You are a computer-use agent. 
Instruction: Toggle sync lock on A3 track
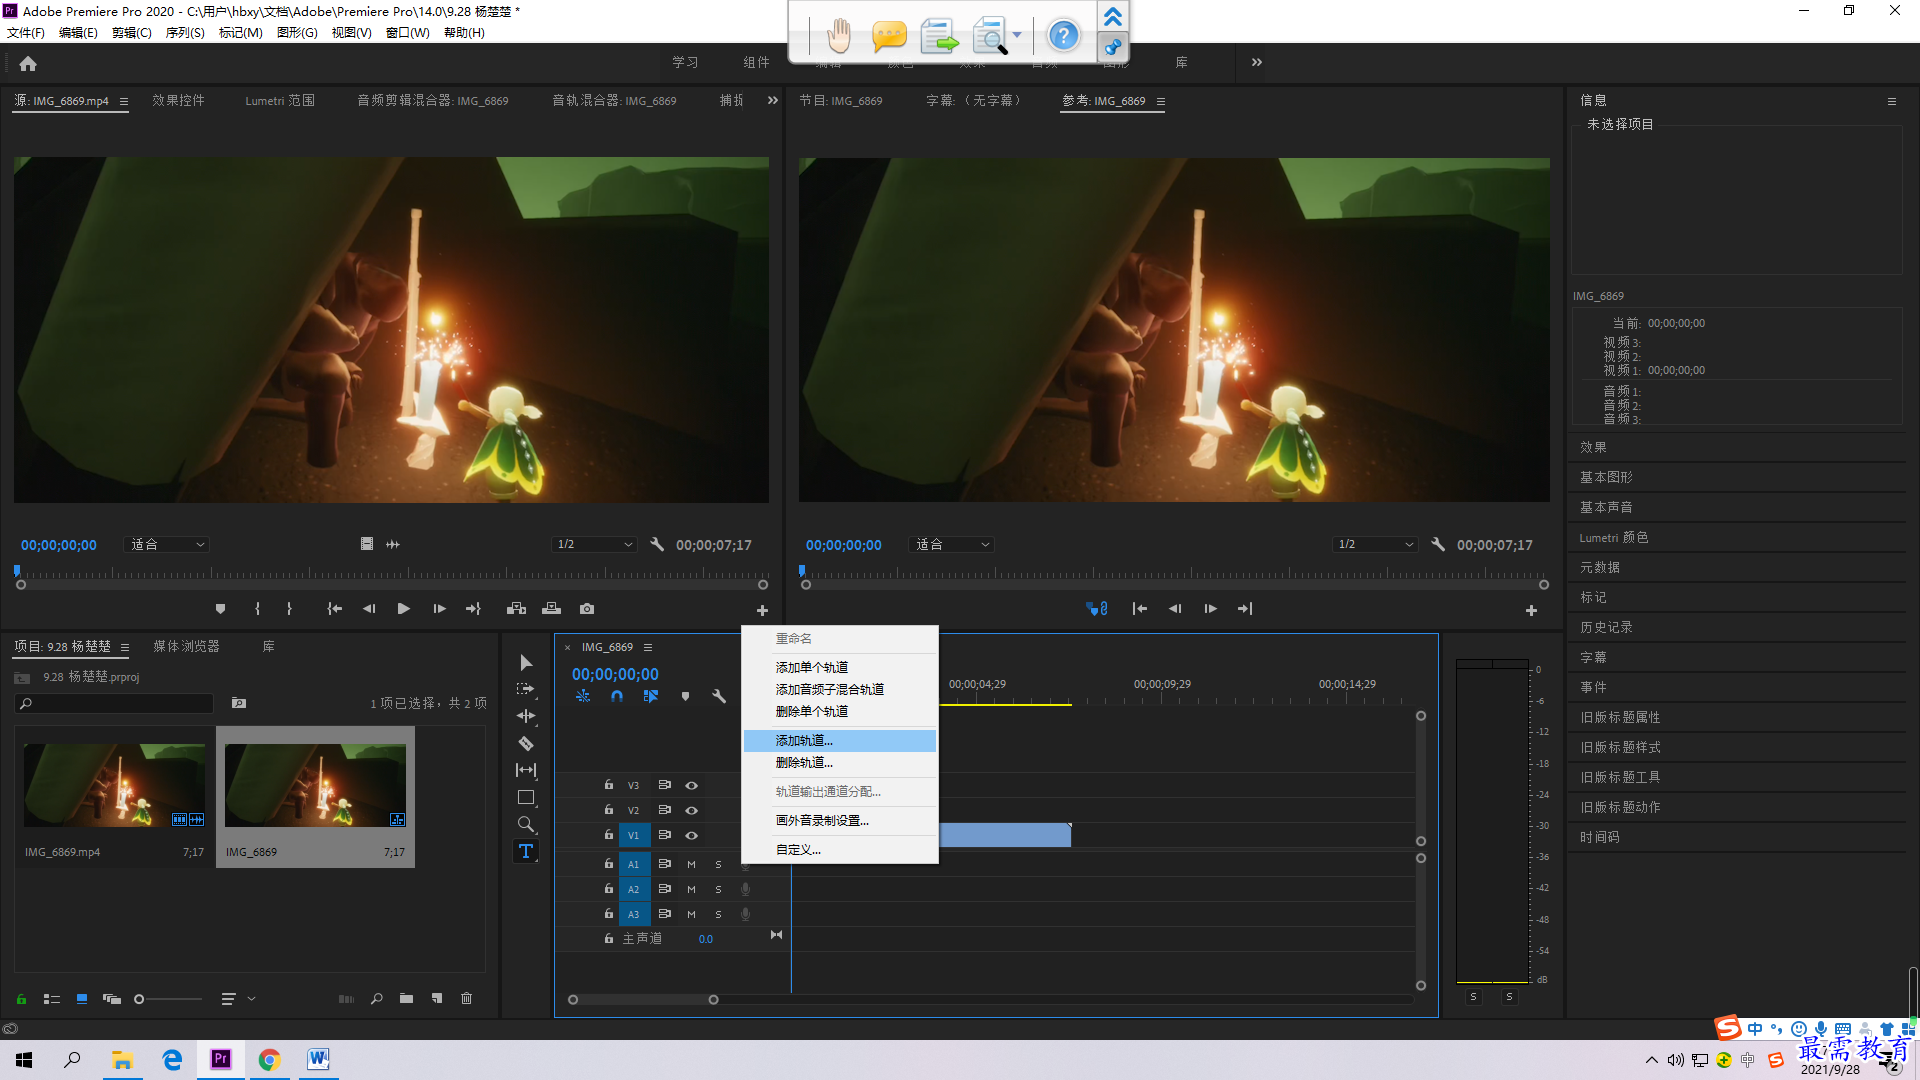tap(664, 914)
